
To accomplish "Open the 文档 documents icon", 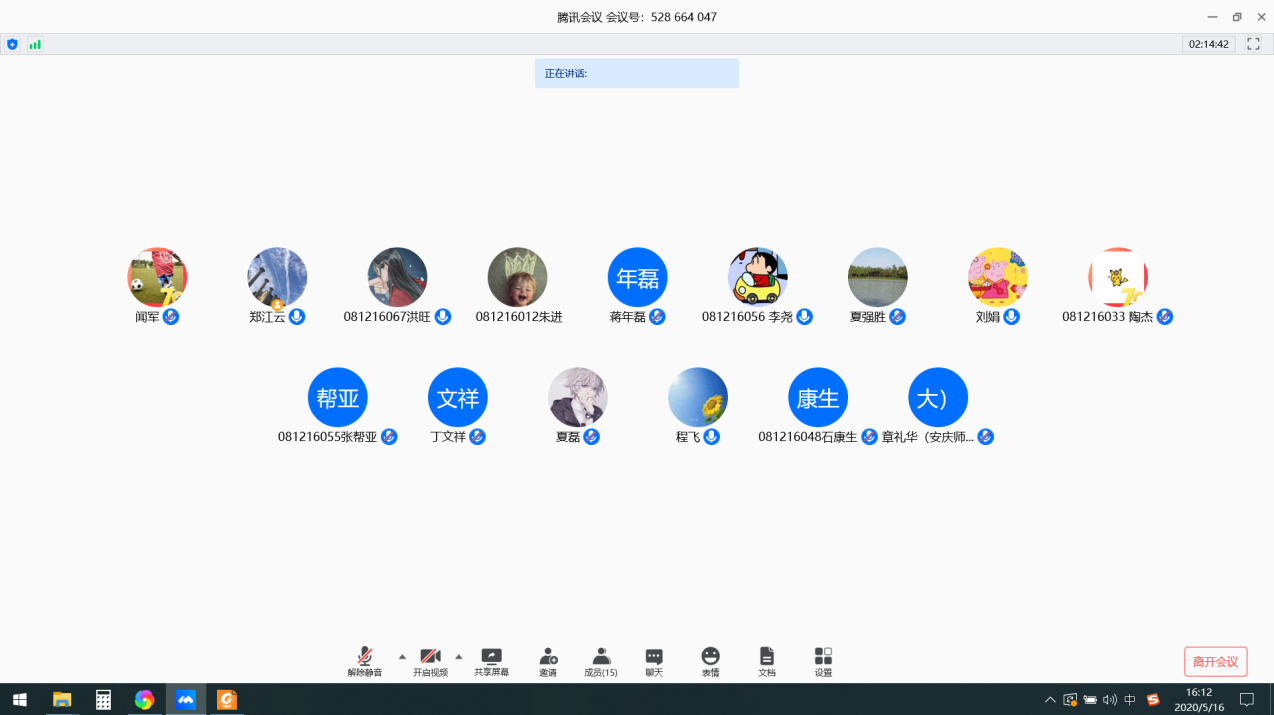I will [x=767, y=660].
